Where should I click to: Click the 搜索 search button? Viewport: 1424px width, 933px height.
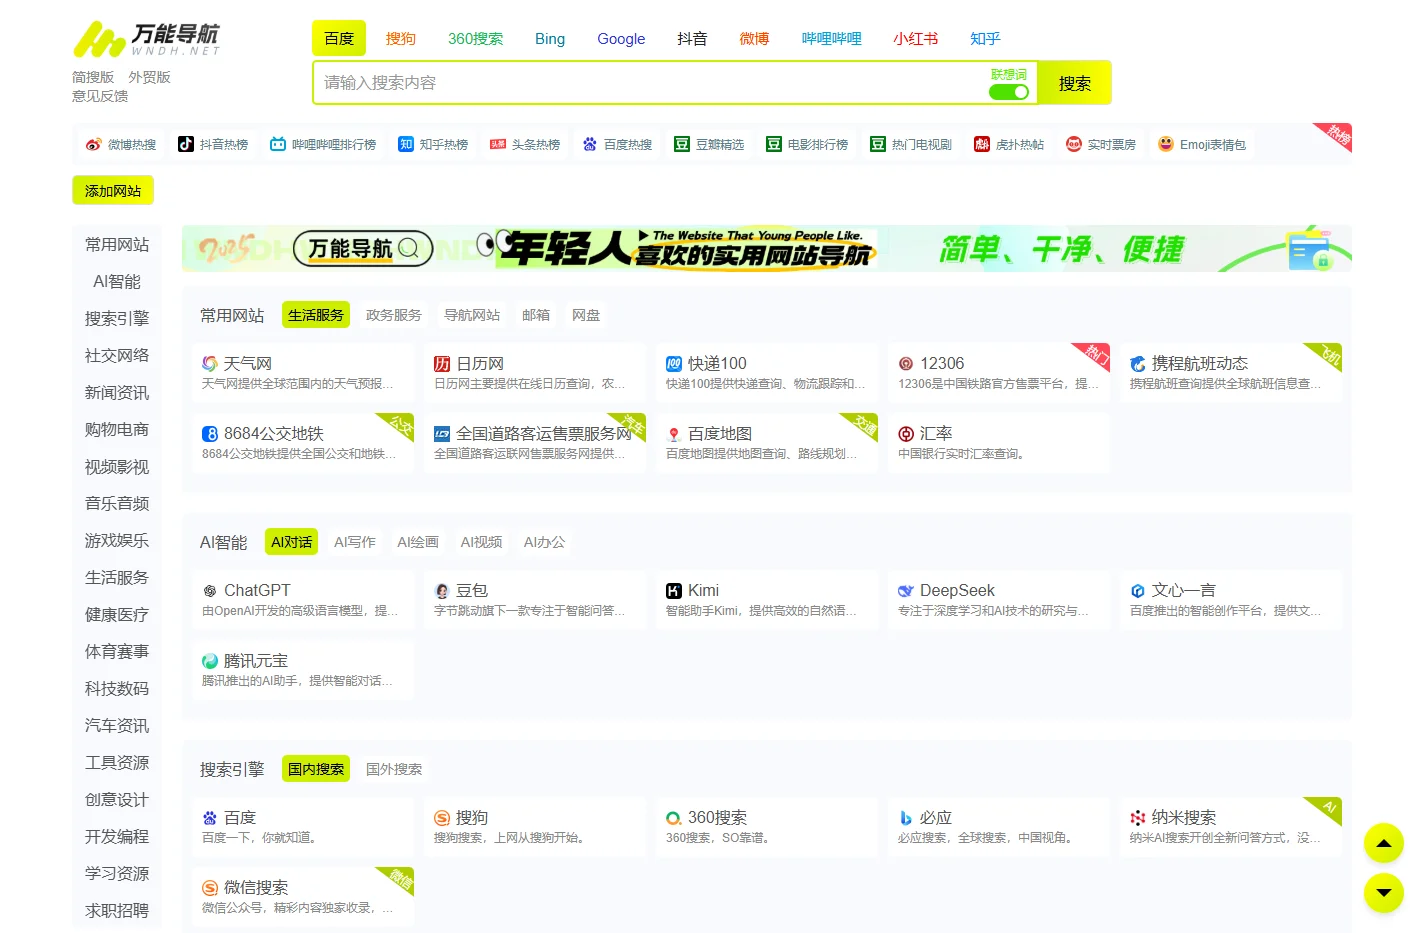coord(1075,83)
